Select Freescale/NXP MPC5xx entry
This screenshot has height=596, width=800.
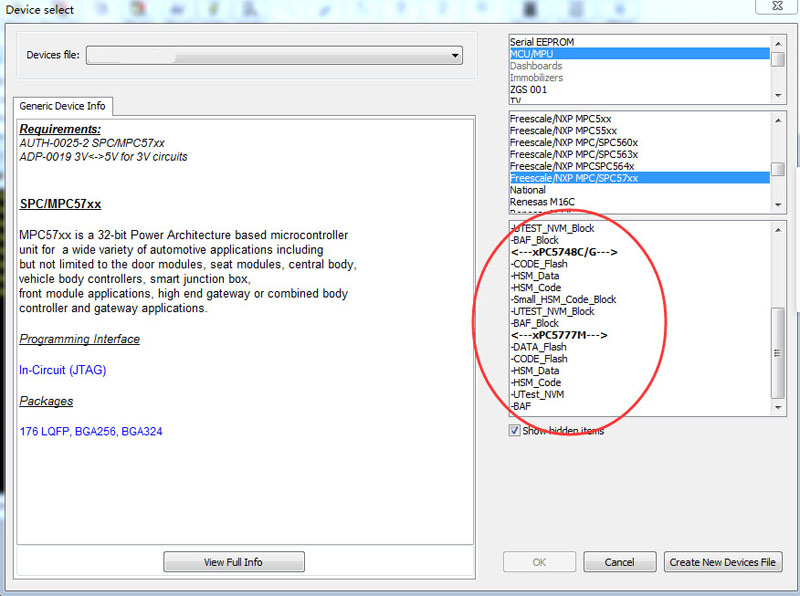coord(640,118)
